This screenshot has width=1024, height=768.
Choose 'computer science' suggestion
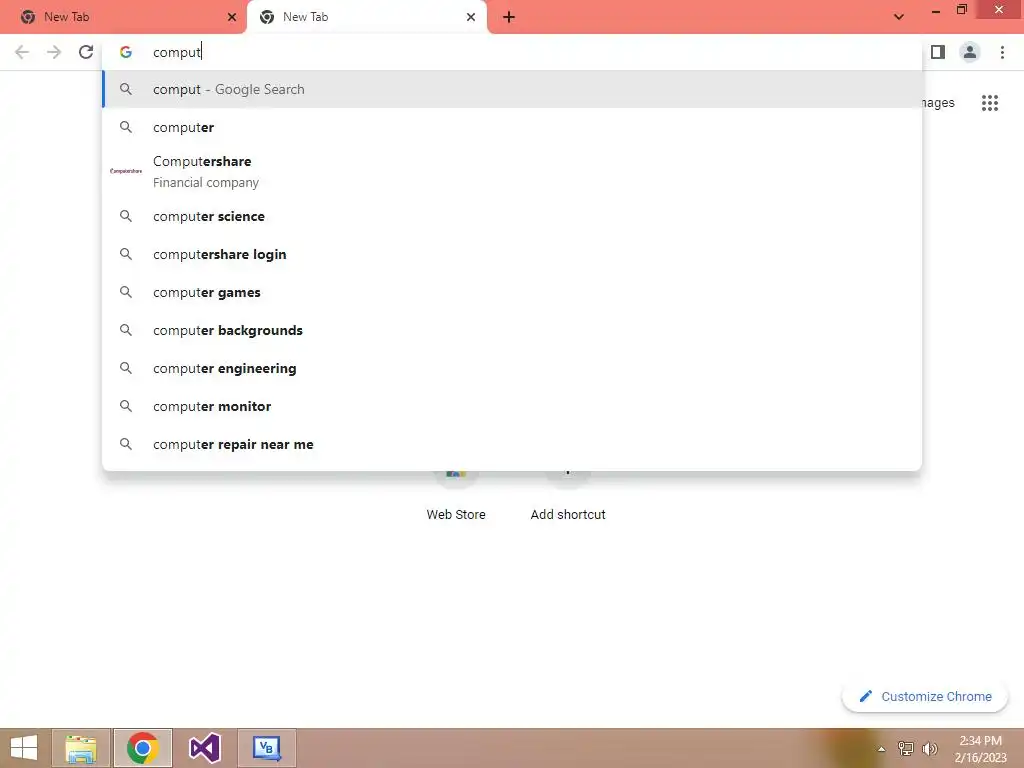512,216
